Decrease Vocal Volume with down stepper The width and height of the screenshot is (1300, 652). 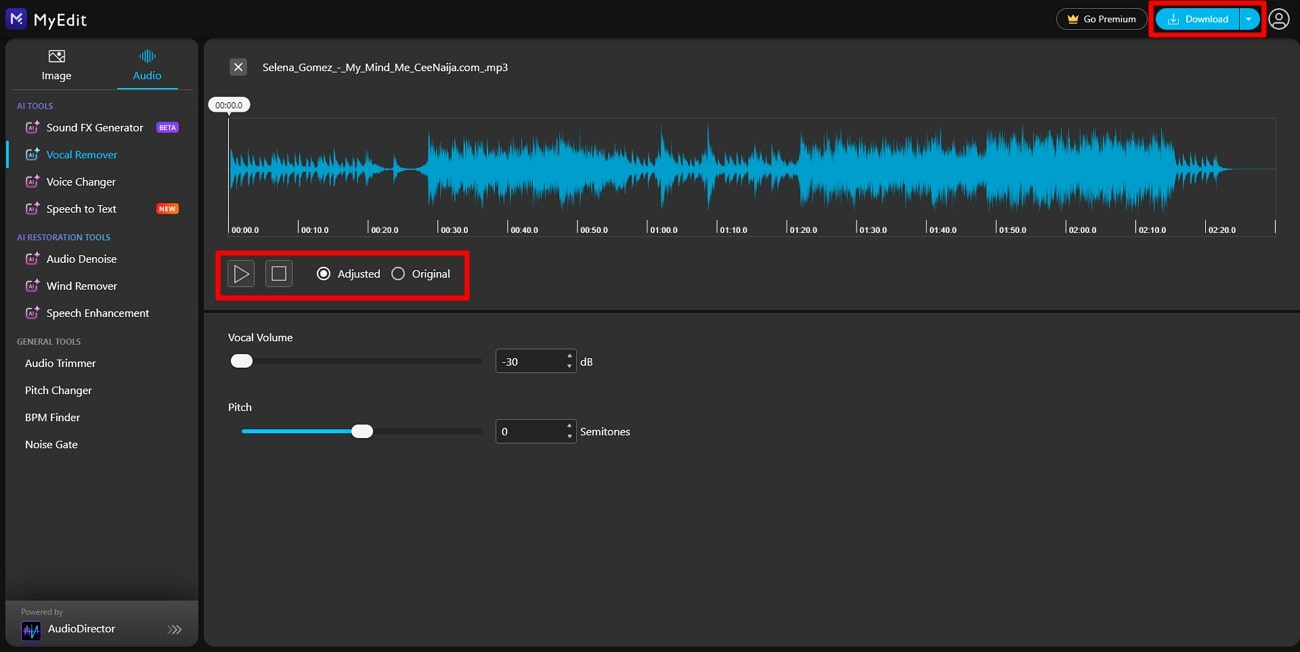(570, 367)
